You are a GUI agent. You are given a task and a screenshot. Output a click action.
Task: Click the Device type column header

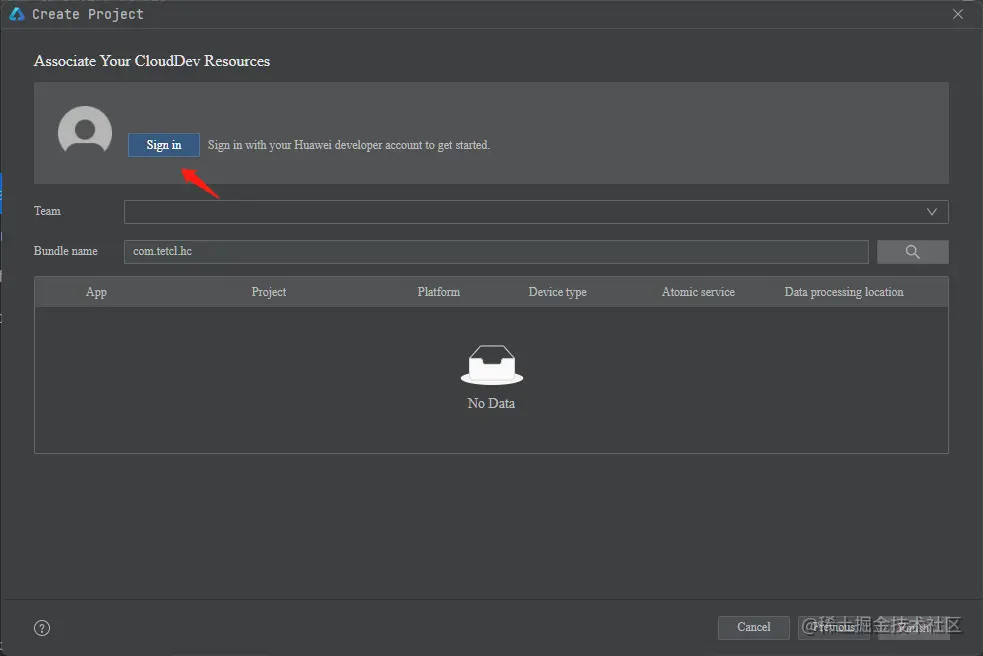[x=557, y=292]
